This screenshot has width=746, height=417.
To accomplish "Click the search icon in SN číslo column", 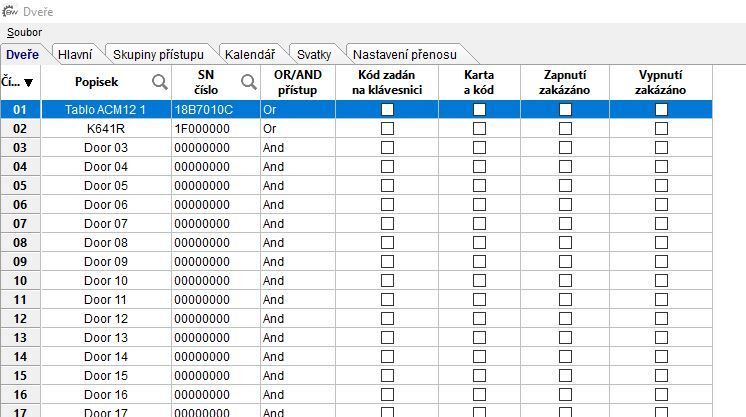I will [248, 82].
